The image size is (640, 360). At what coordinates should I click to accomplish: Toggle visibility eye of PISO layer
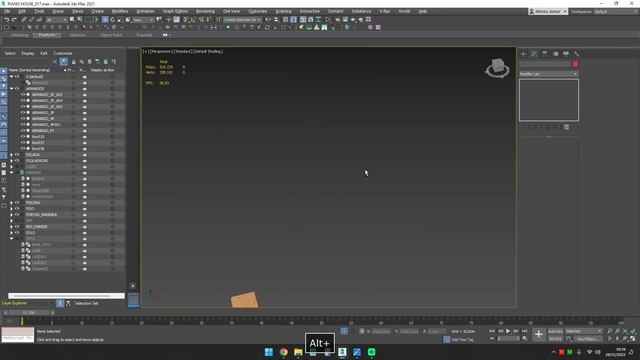[17, 209]
